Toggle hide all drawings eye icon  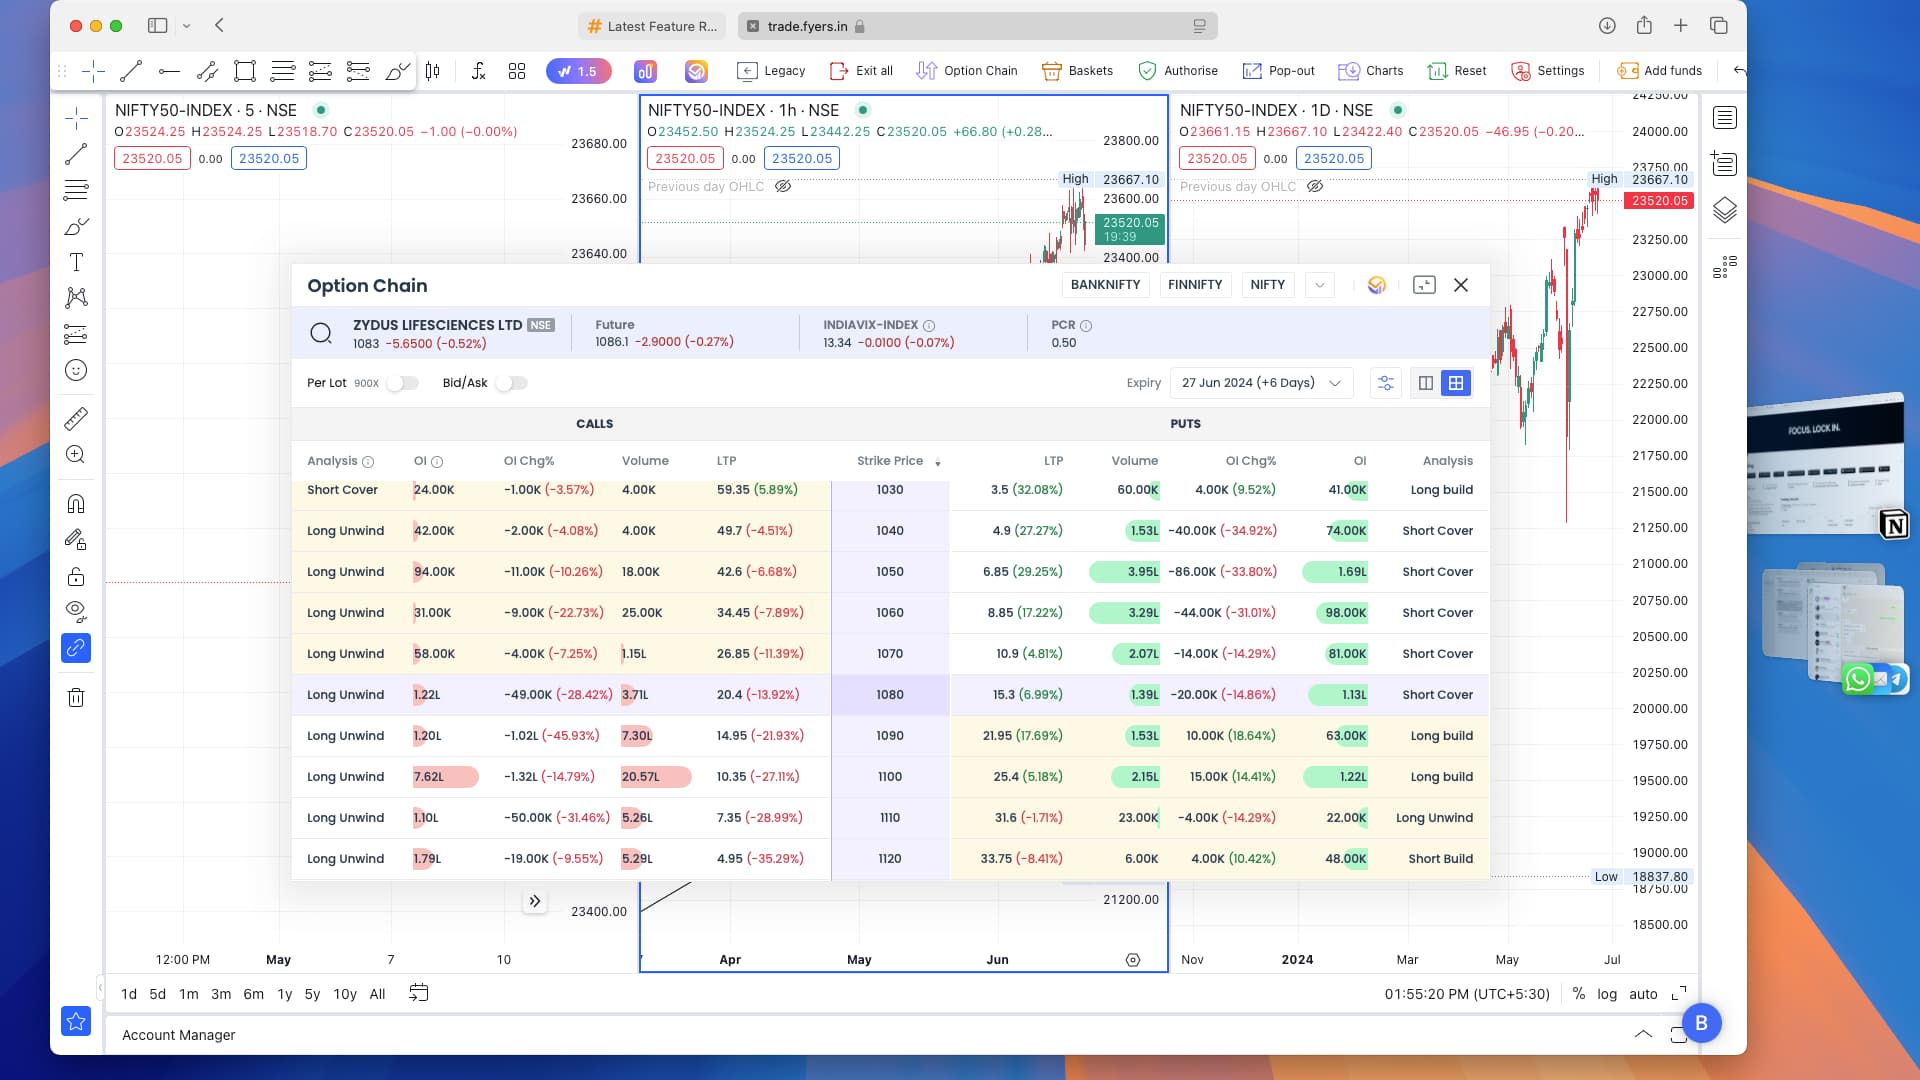(x=76, y=611)
